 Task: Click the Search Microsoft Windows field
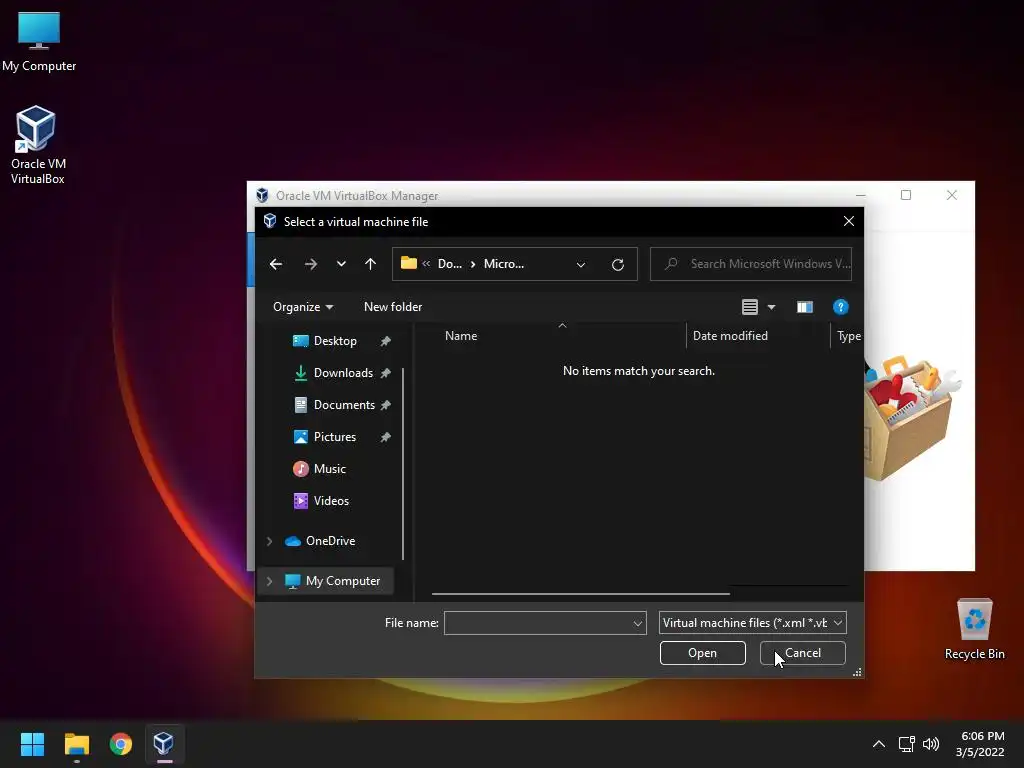(x=751, y=264)
